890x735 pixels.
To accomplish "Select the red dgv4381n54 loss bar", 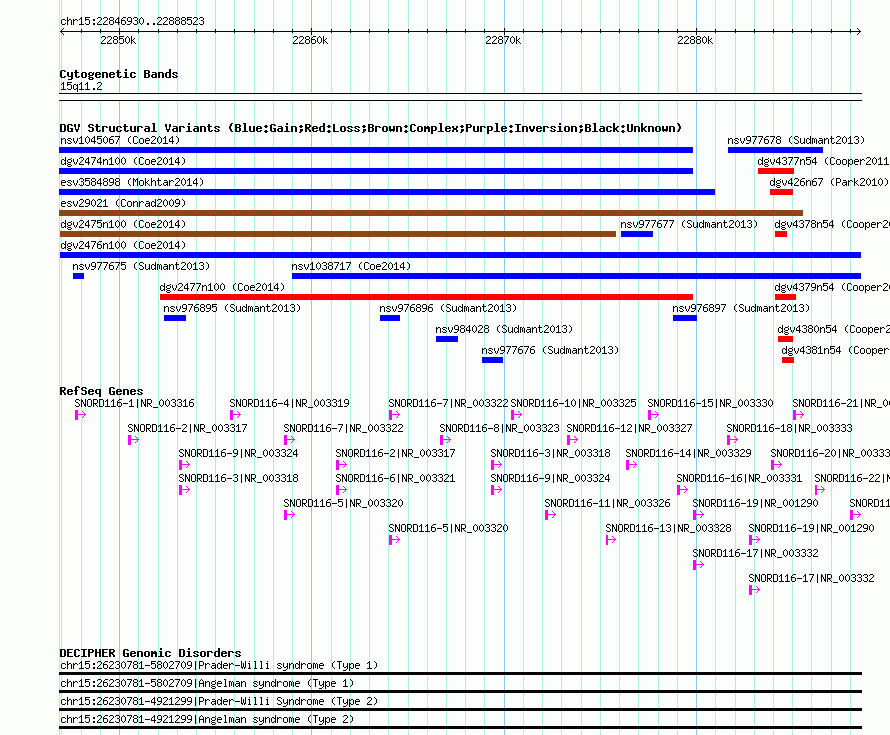I will click(x=788, y=360).
